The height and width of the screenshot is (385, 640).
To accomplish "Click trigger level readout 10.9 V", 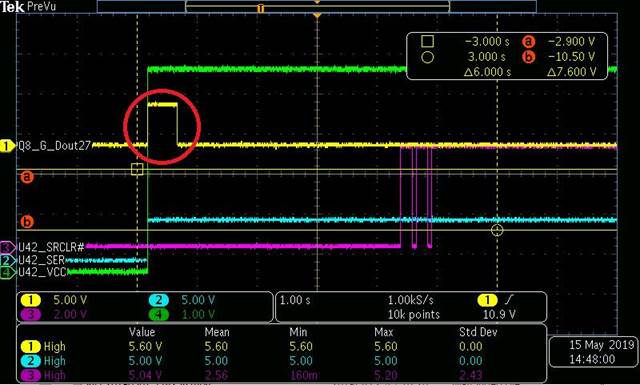I will click(499, 314).
